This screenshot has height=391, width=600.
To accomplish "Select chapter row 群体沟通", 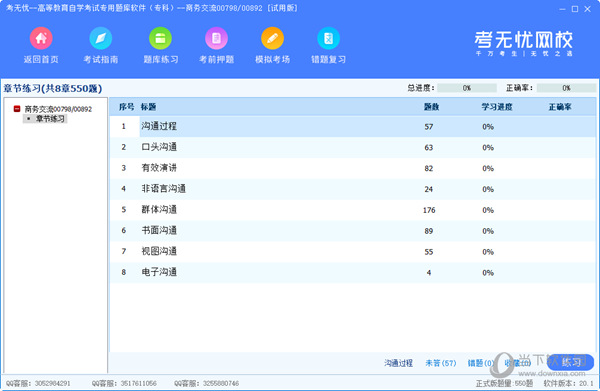I will click(x=353, y=210).
